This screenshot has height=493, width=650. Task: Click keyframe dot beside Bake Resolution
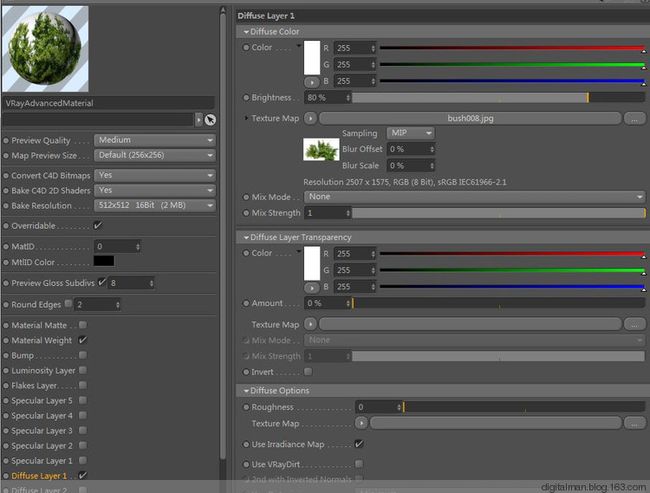(6, 206)
